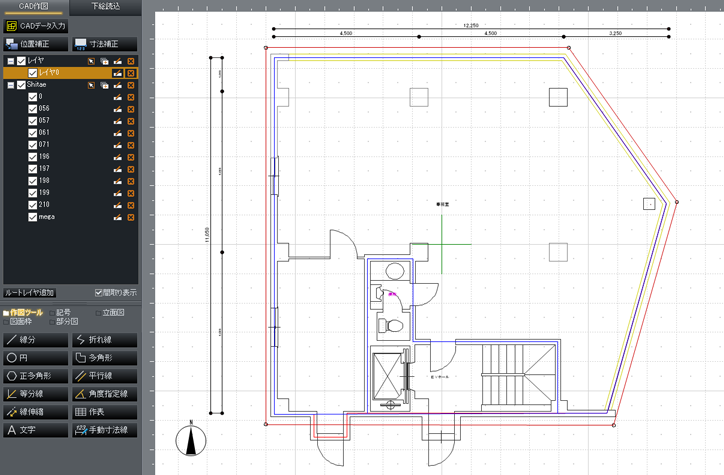Switch to the CAD作図 tab
The image size is (724, 475).
tap(34, 6)
